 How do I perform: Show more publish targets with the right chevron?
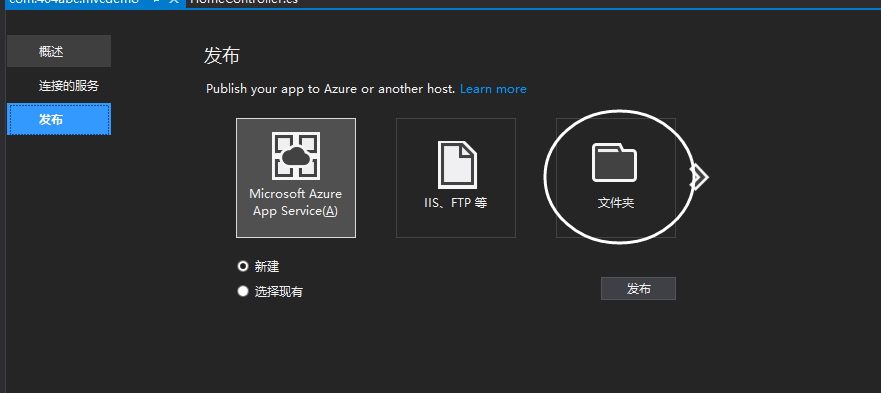pyautogui.click(x=700, y=178)
